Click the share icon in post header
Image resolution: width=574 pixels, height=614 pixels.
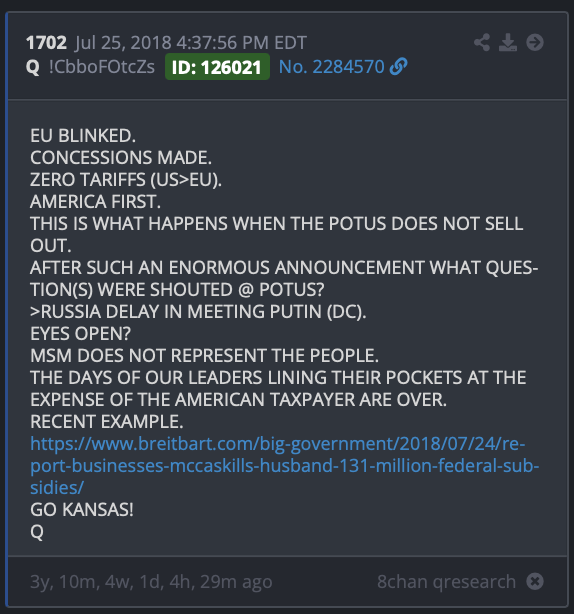[482, 42]
